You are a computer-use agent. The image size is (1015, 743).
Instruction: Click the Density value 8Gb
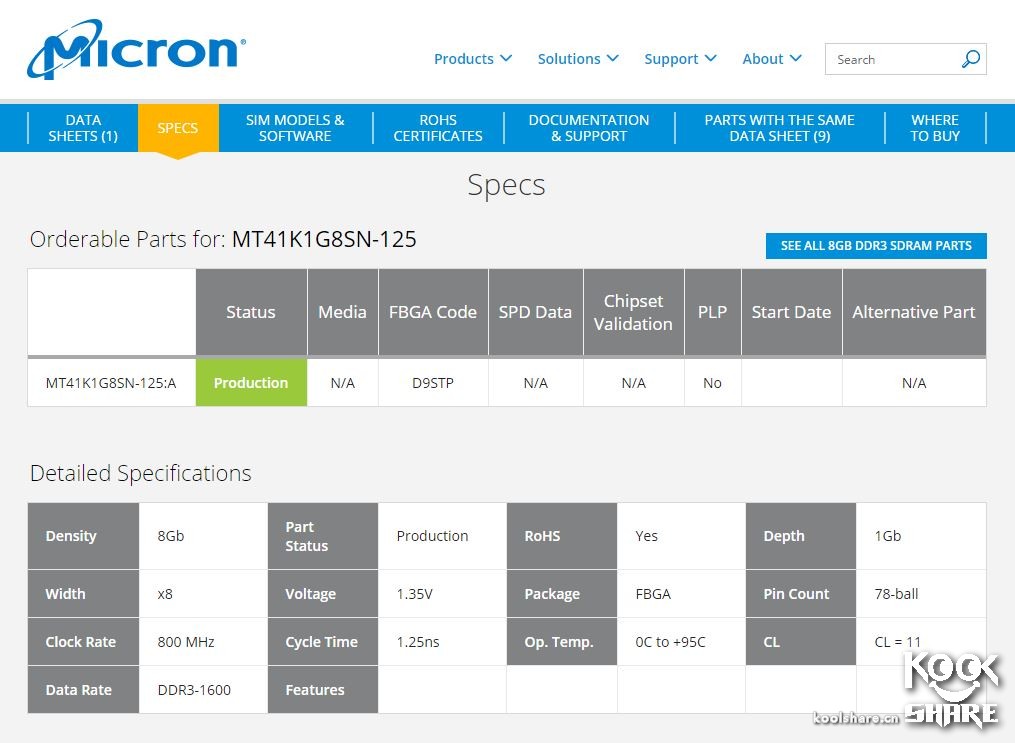click(x=171, y=536)
